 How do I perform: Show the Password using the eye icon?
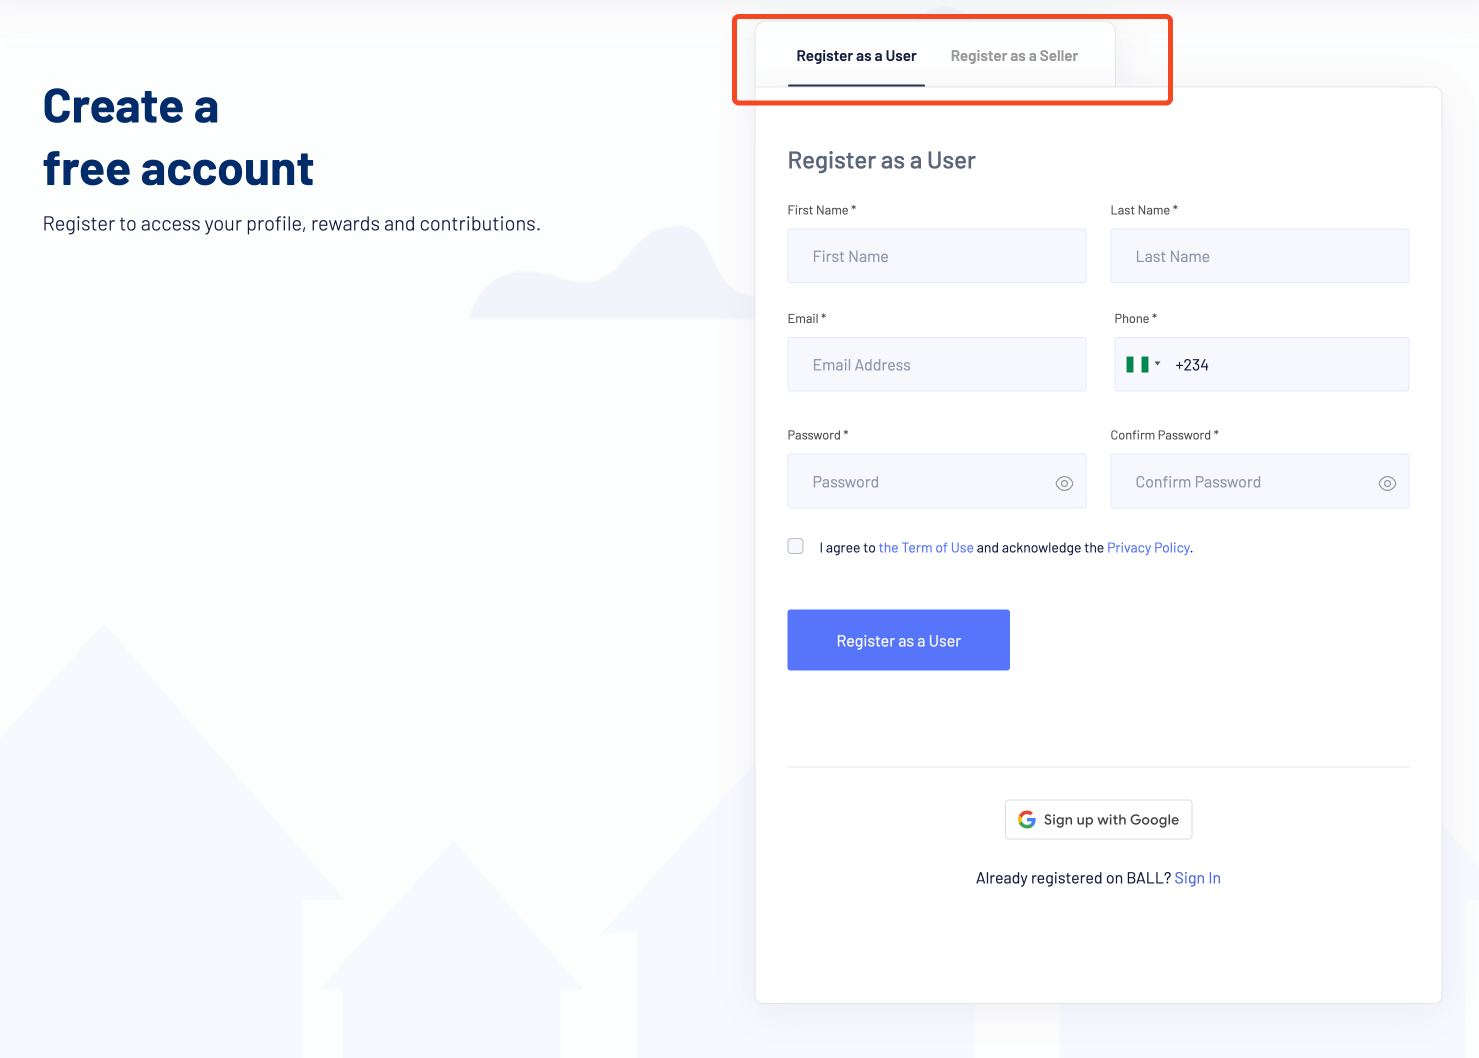(x=1063, y=482)
